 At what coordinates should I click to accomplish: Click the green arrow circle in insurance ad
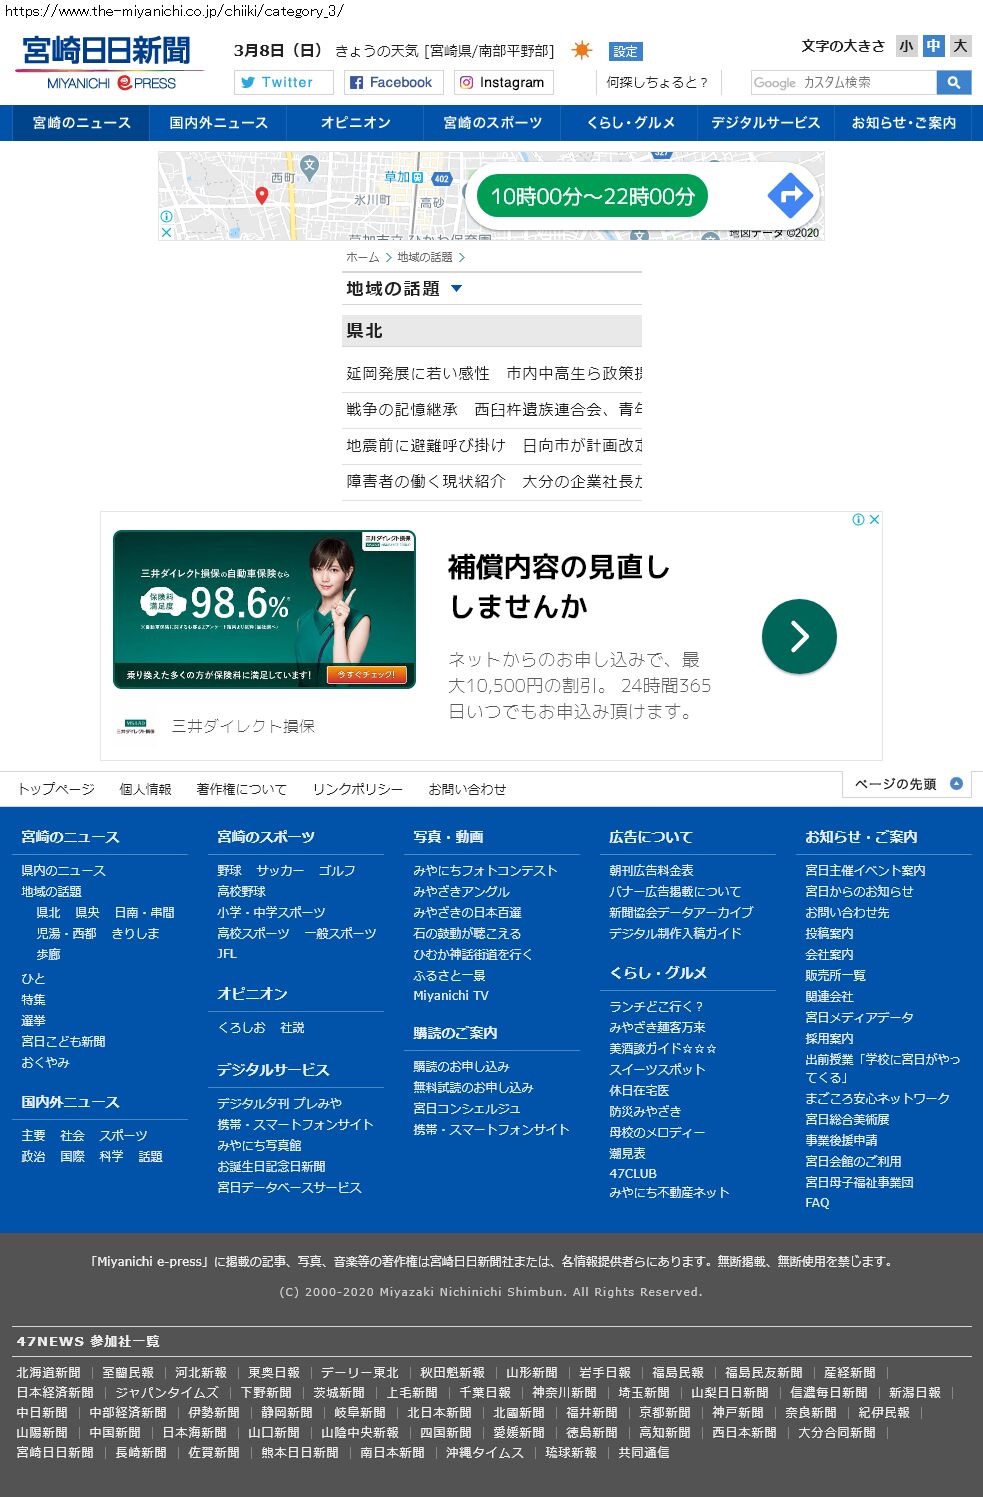[799, 636]
